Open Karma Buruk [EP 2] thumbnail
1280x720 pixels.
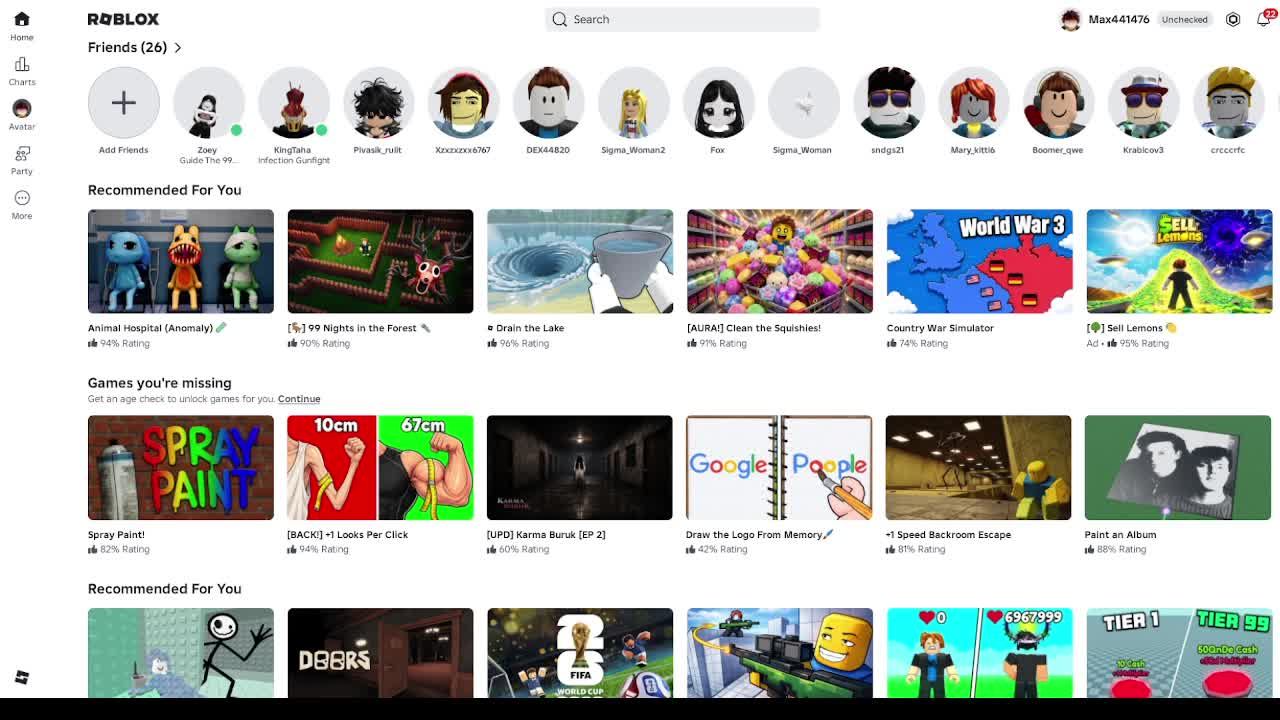pos(580,467)
